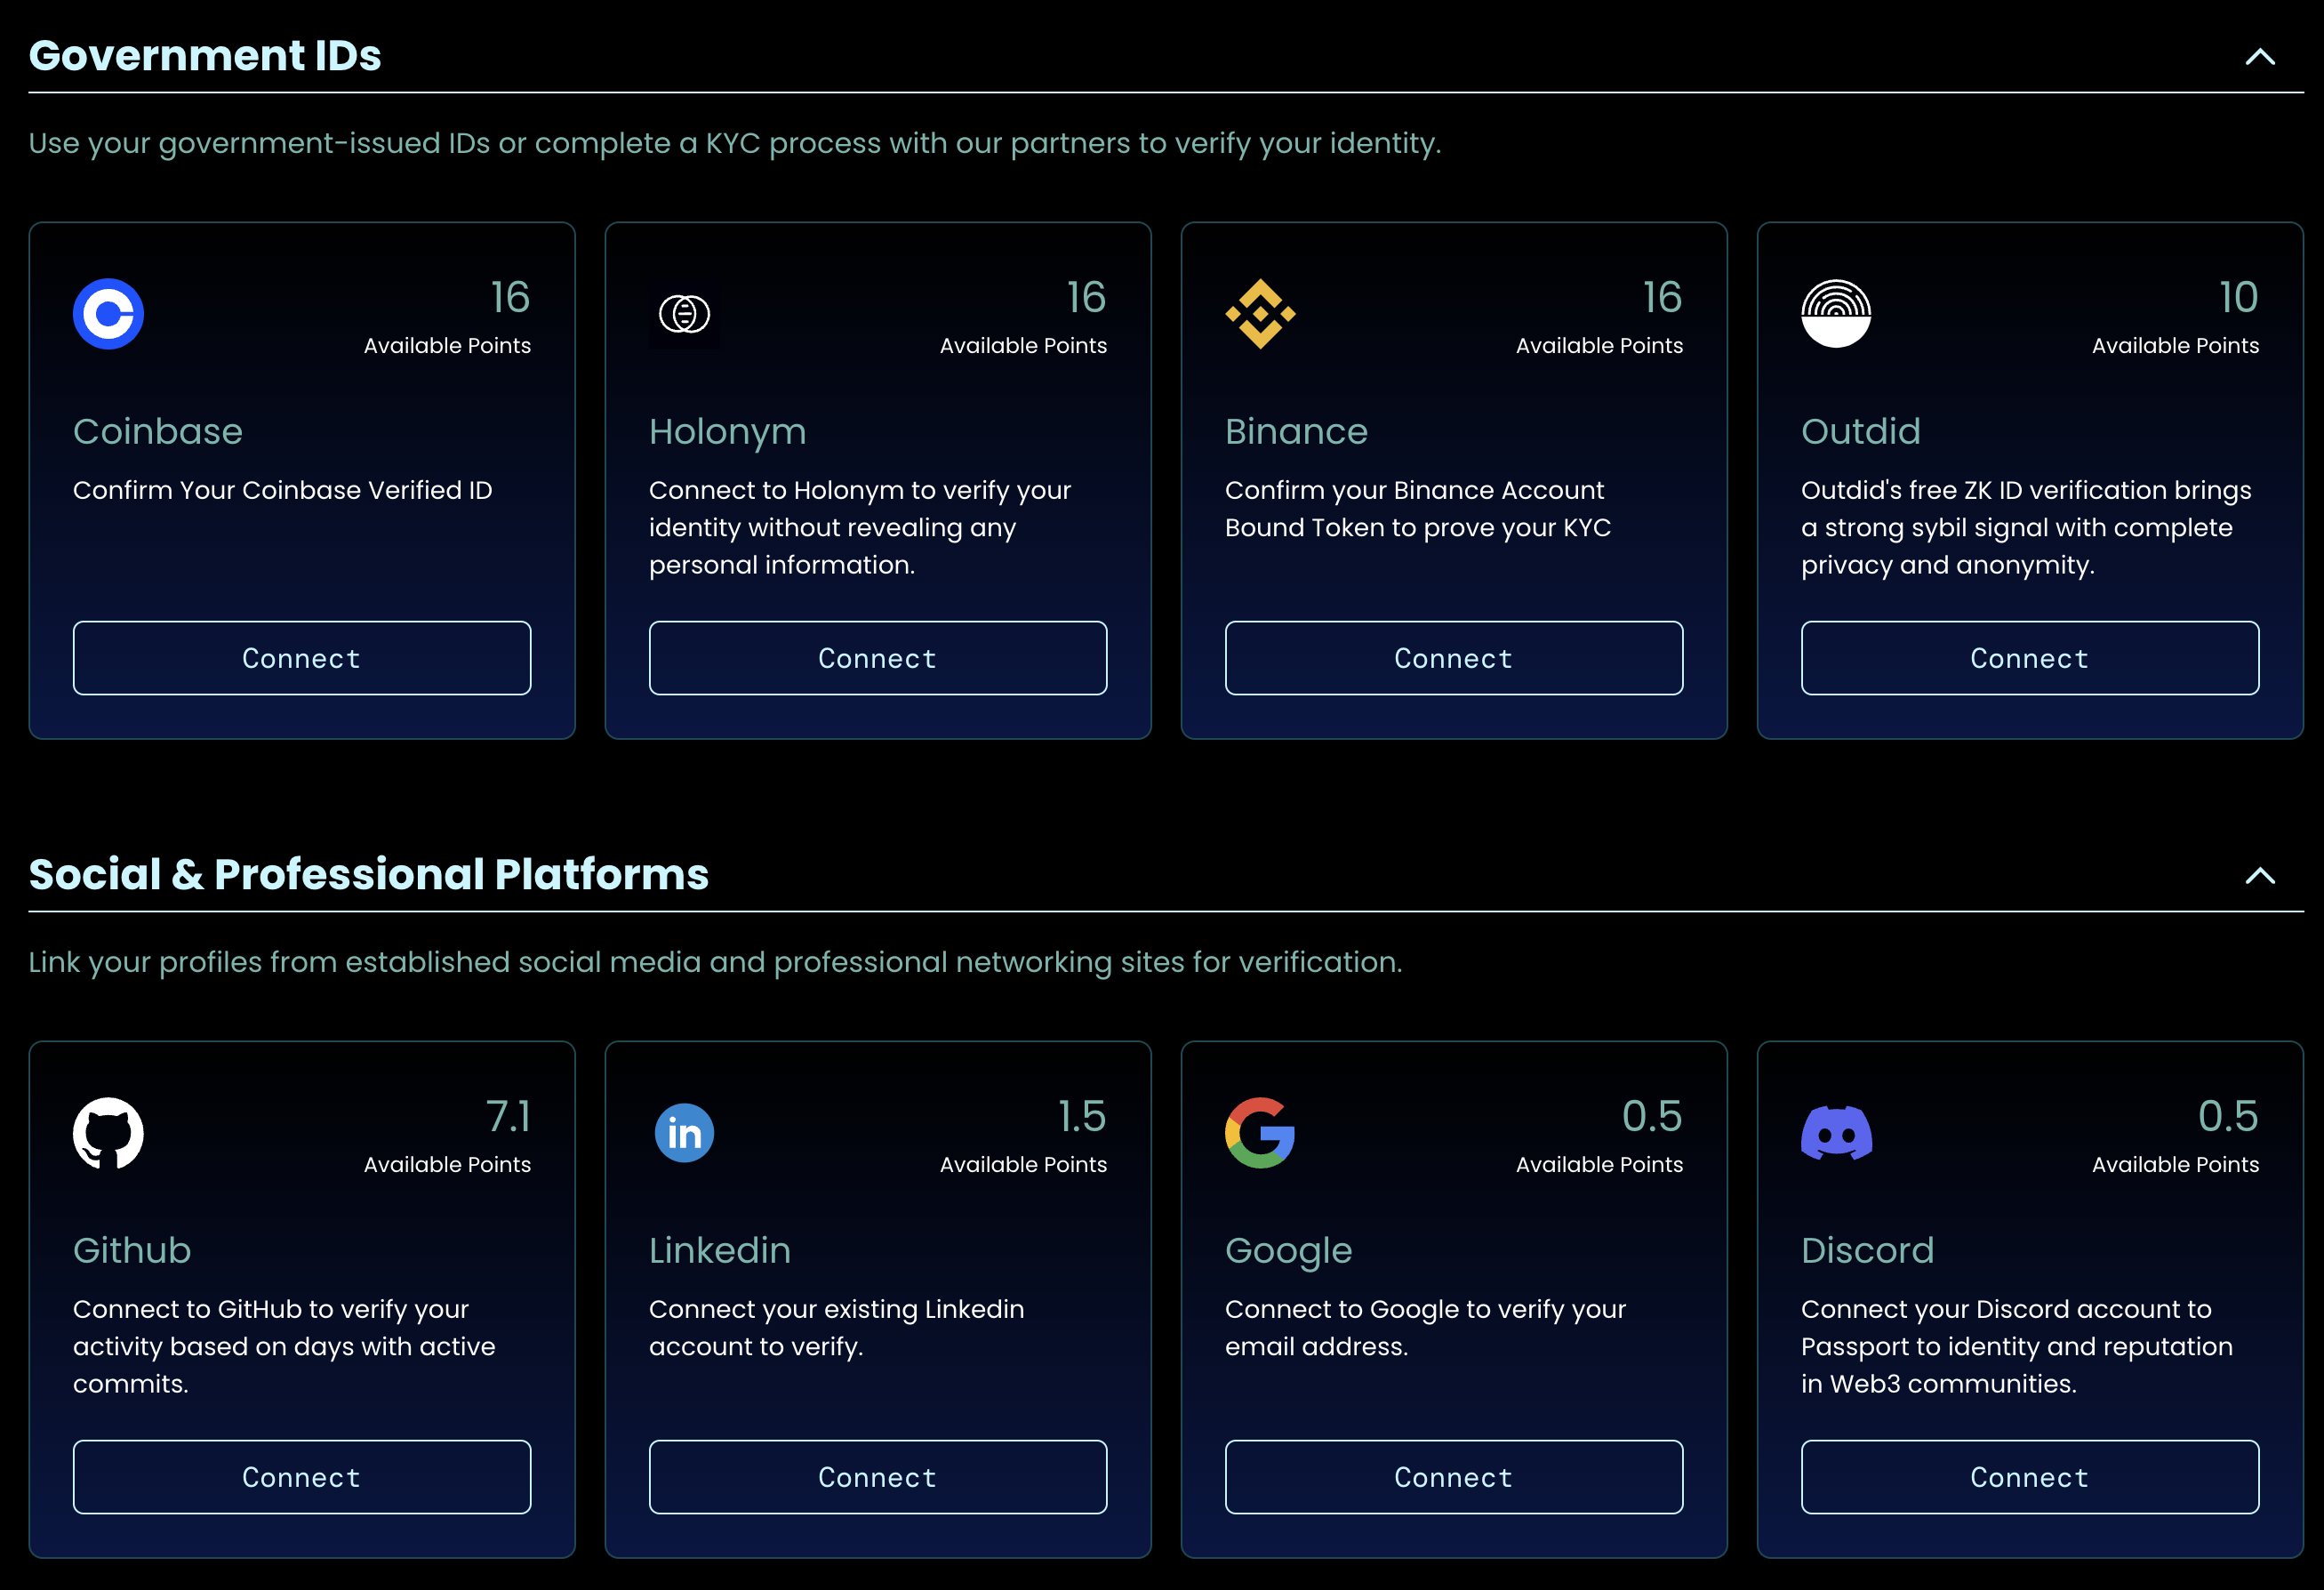This screenshot has height=1590, width=2324.
Task: Click Holonym's 16 points value
Action: [1086, 297]
